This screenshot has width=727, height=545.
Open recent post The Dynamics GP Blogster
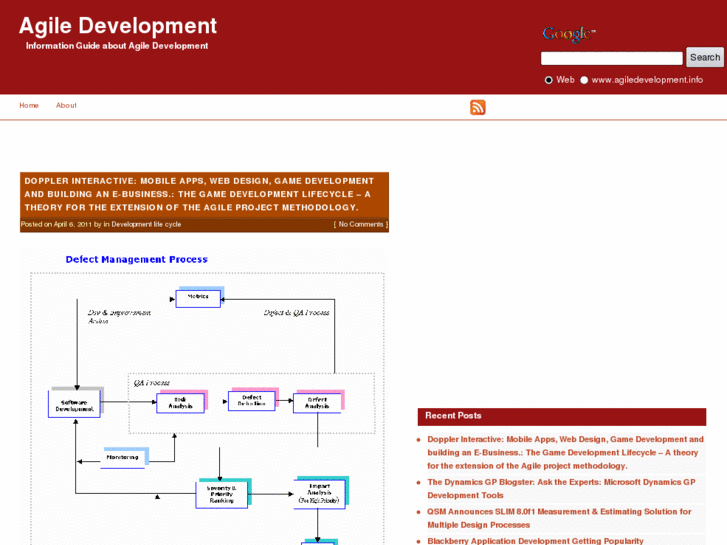[x=561, y=488]
